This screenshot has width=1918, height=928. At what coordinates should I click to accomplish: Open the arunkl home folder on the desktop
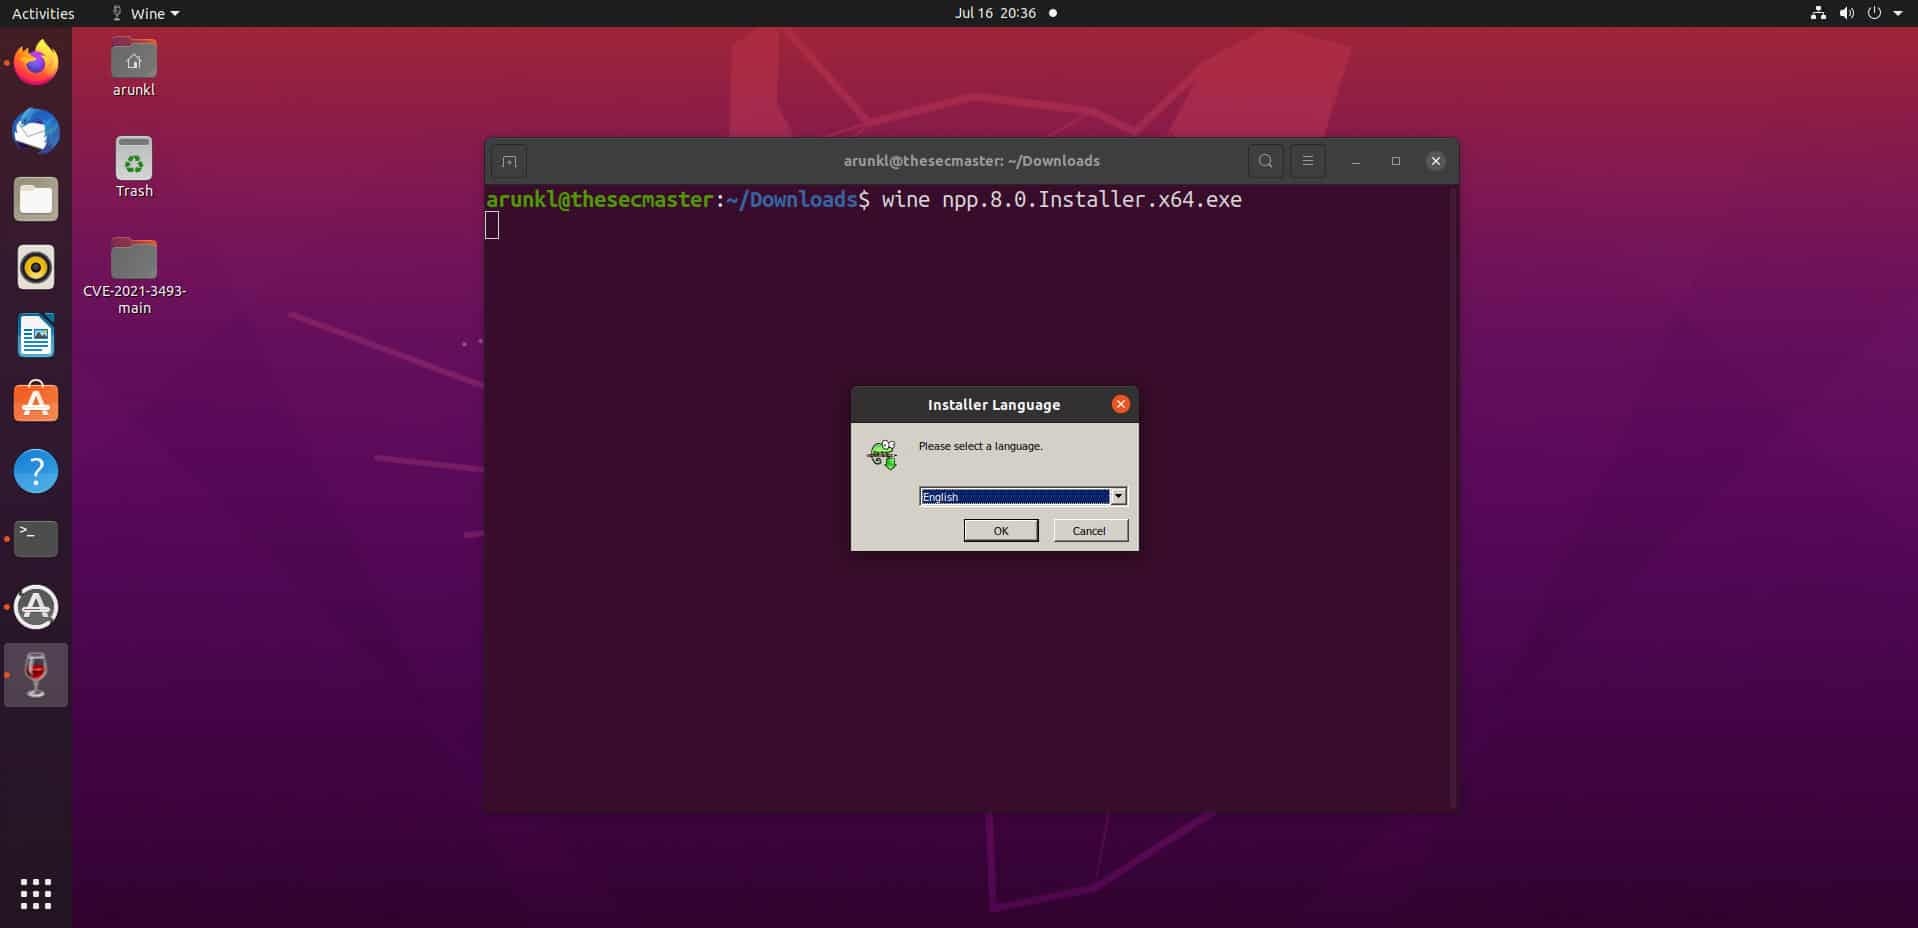(134, 68)
